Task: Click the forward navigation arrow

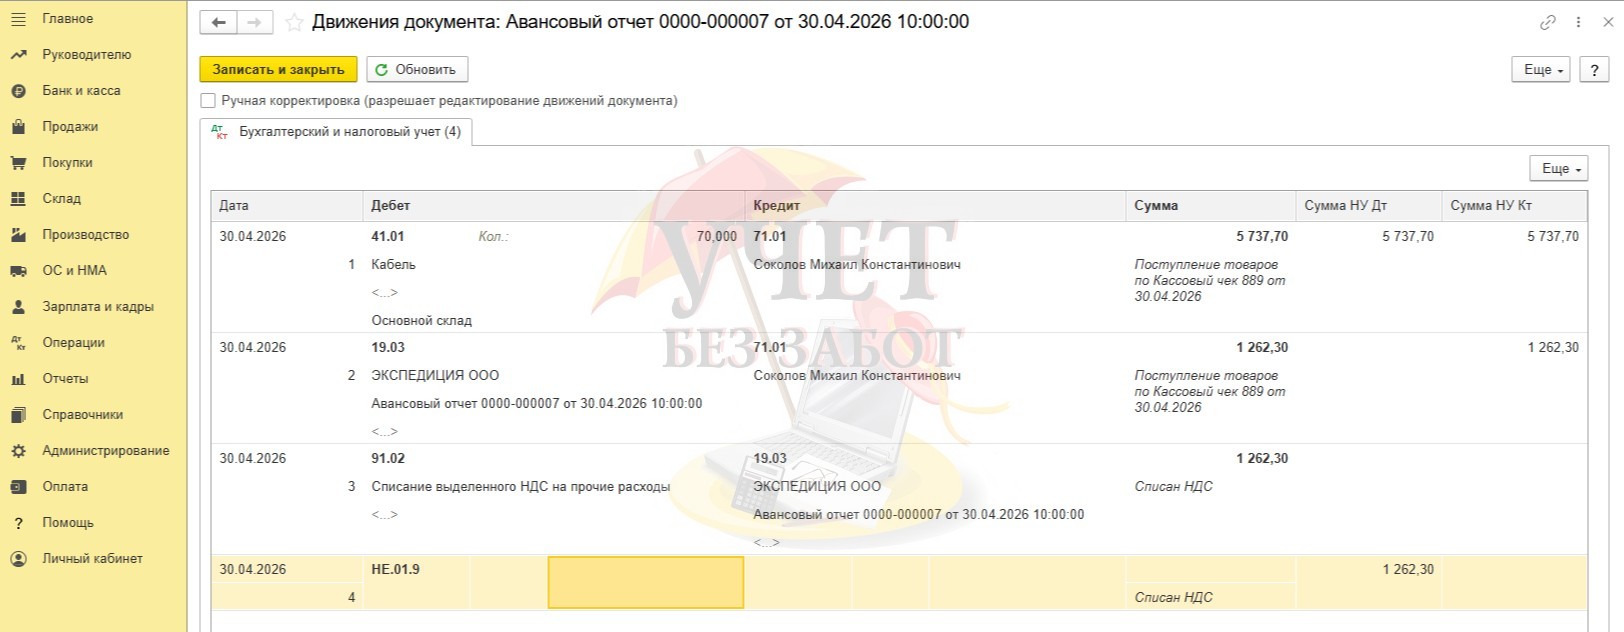Action: [255, 22]
